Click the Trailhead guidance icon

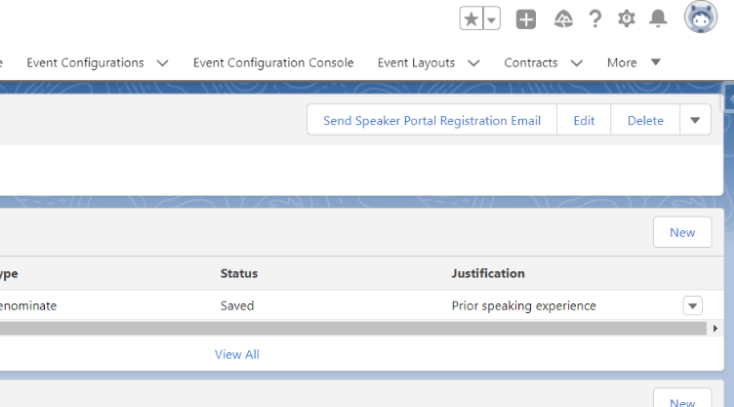click(563, 19)
